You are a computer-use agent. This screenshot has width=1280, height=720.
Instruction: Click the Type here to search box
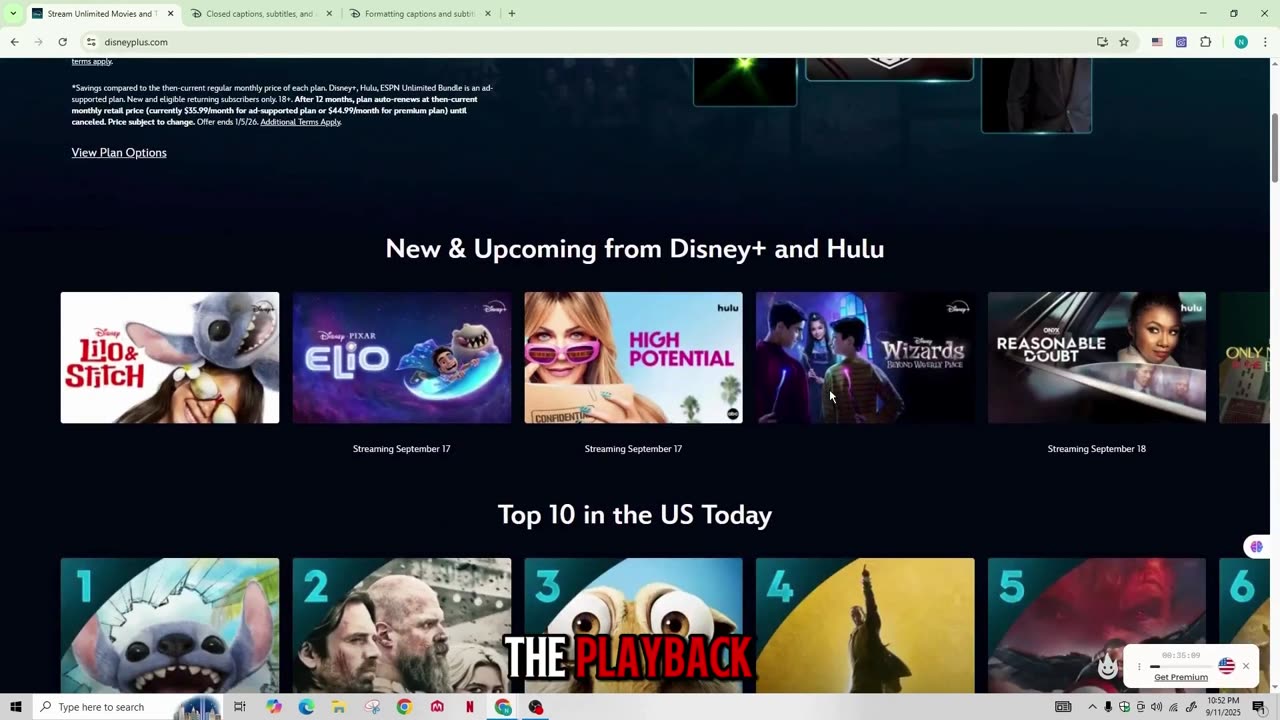pyautogui.click(x=127, y=707)
